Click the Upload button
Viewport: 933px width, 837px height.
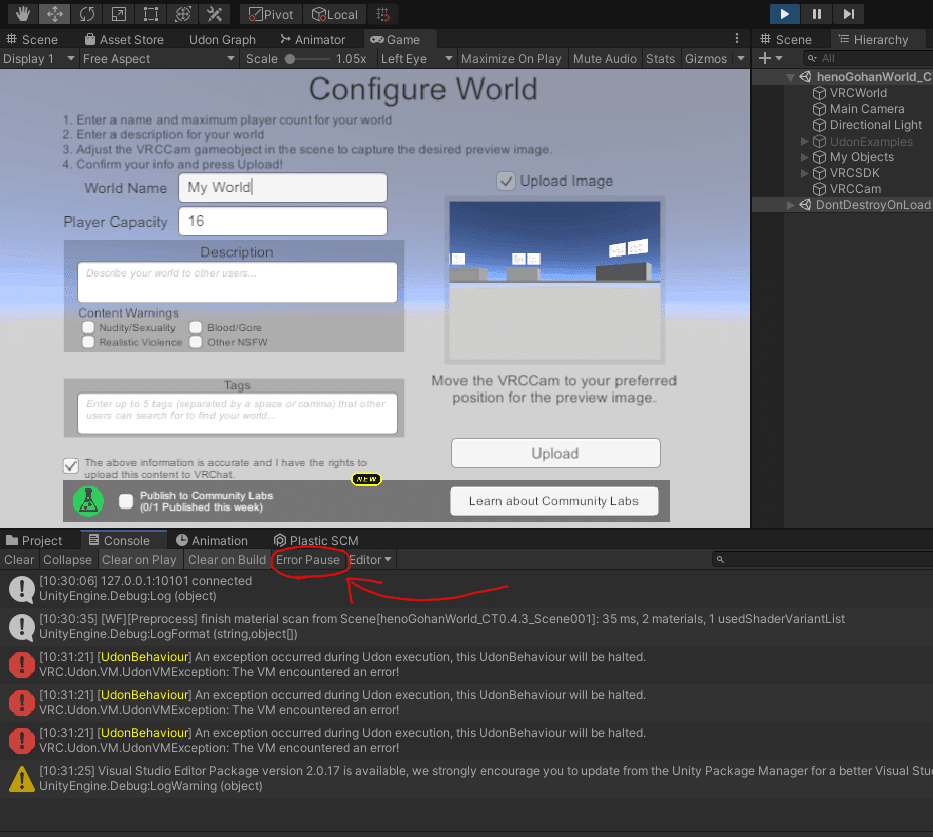pyautogui.click(x=555, y=453)
